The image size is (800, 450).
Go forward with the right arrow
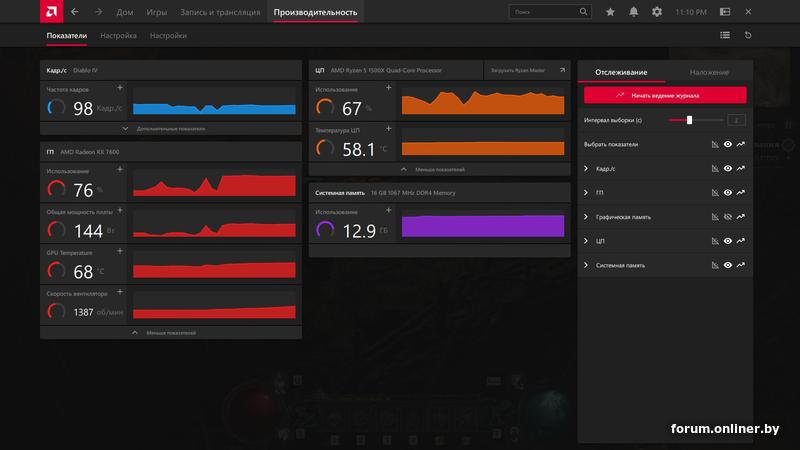pos(98,12)
